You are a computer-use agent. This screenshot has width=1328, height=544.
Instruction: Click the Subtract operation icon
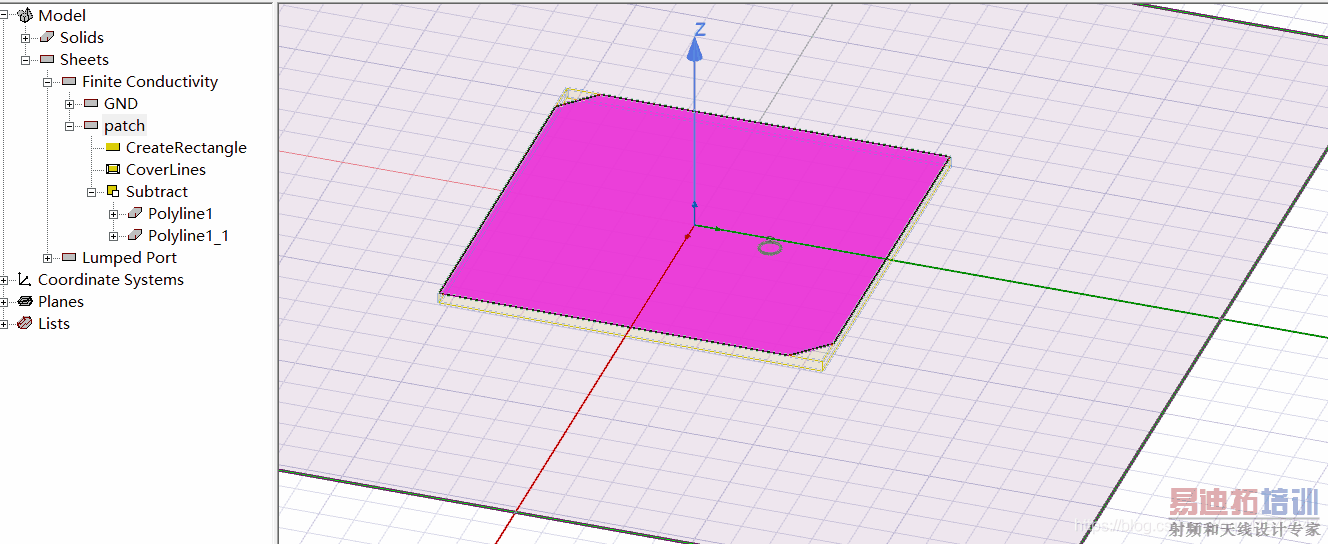click(x=113, y=191)
